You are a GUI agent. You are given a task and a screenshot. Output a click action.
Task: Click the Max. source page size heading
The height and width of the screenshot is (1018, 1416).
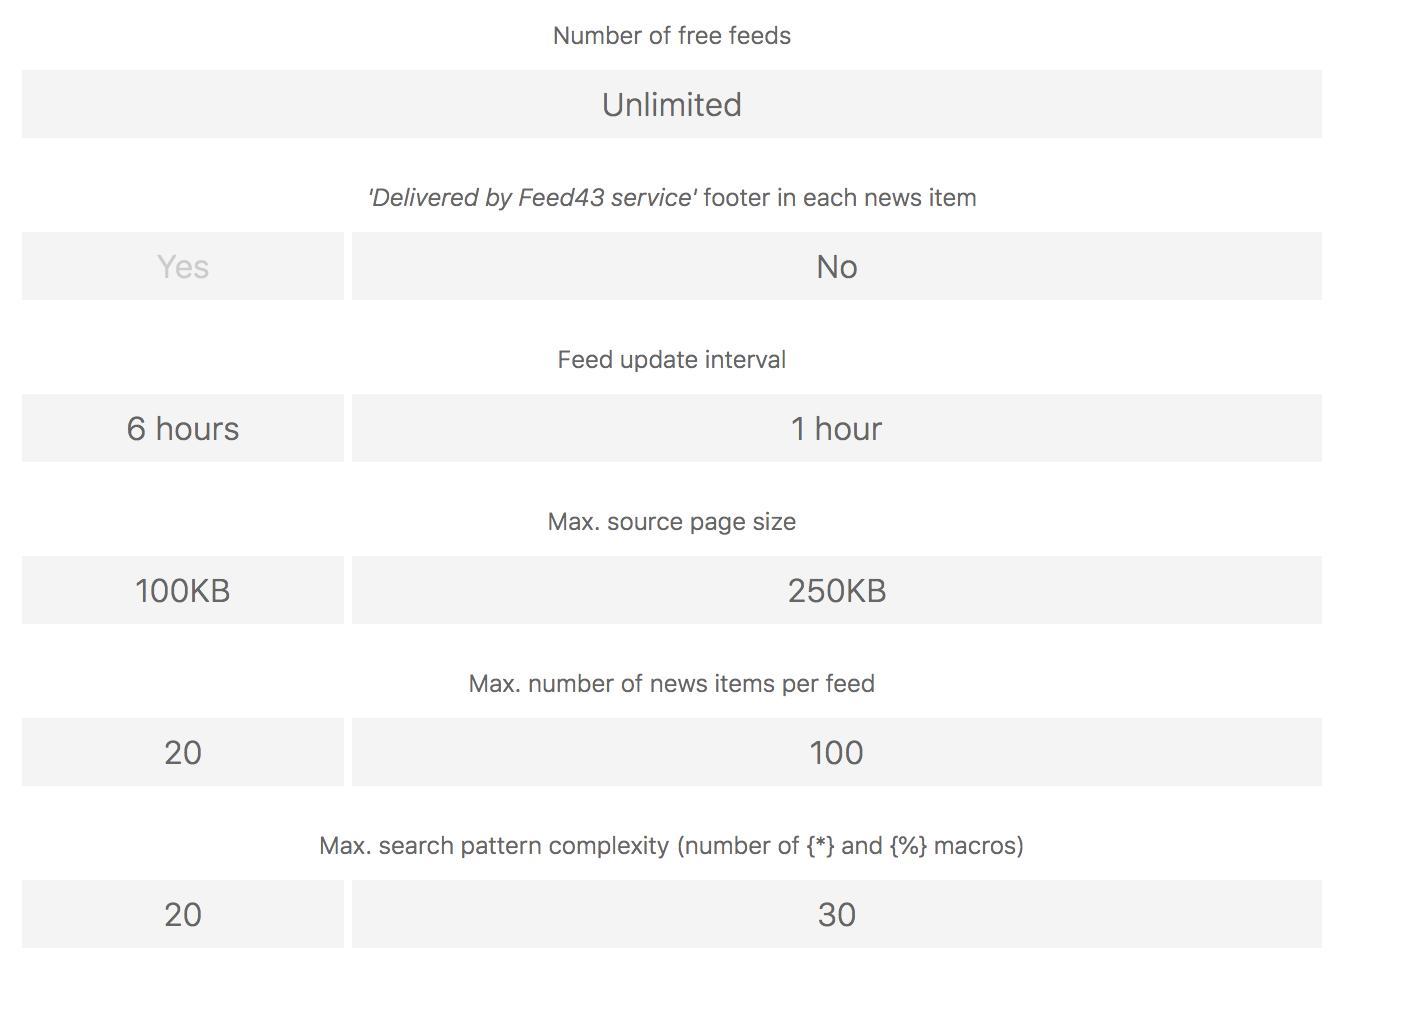671,522
